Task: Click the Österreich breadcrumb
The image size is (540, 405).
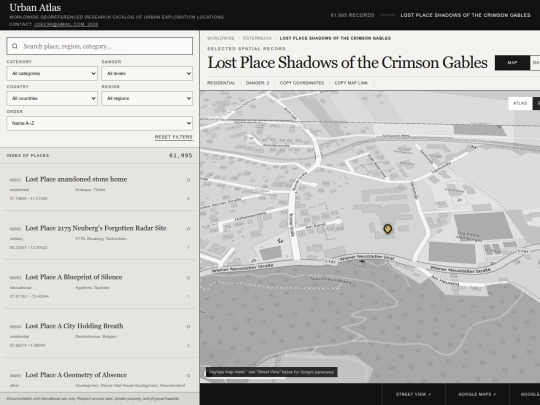Action: click(257, 38)
